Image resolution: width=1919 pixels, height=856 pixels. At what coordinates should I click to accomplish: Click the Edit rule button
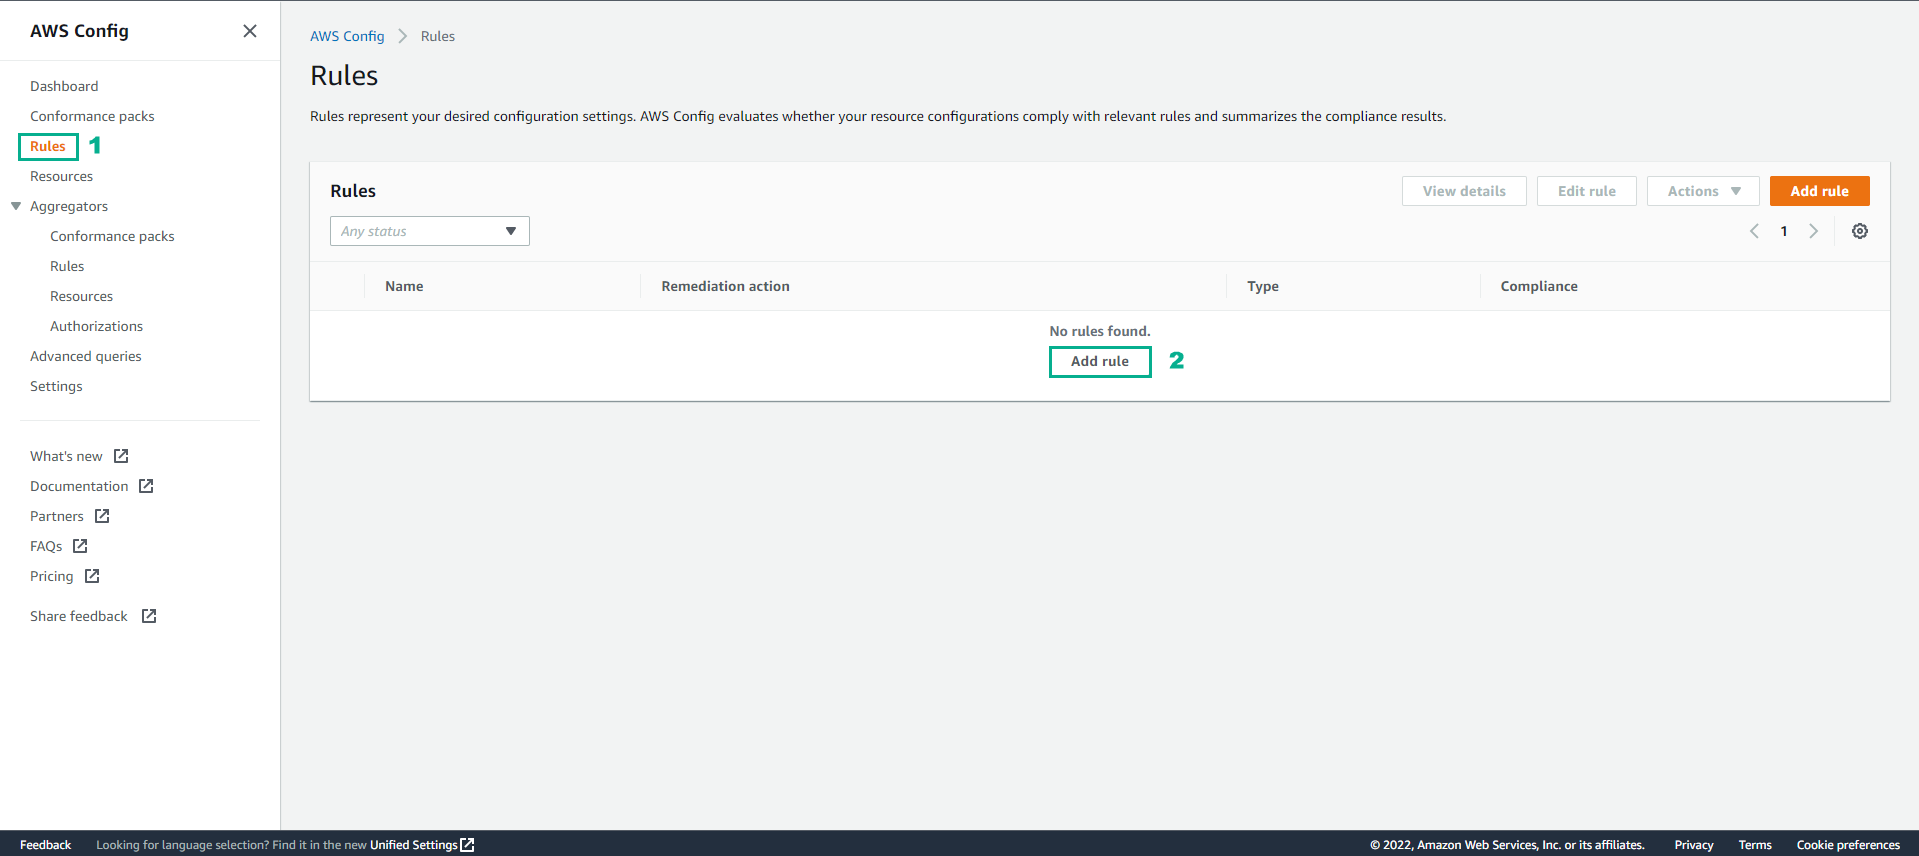(x=1586, y=191)
